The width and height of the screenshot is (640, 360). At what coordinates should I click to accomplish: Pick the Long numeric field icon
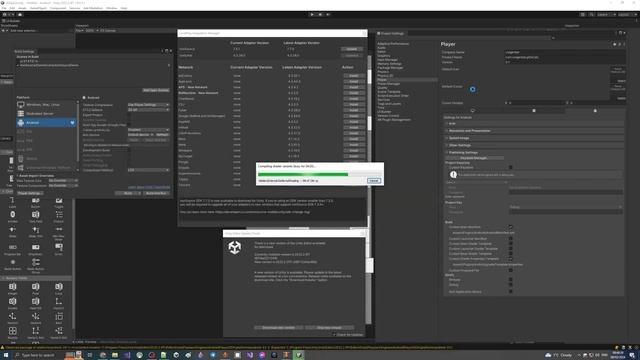tap(59, 287)
